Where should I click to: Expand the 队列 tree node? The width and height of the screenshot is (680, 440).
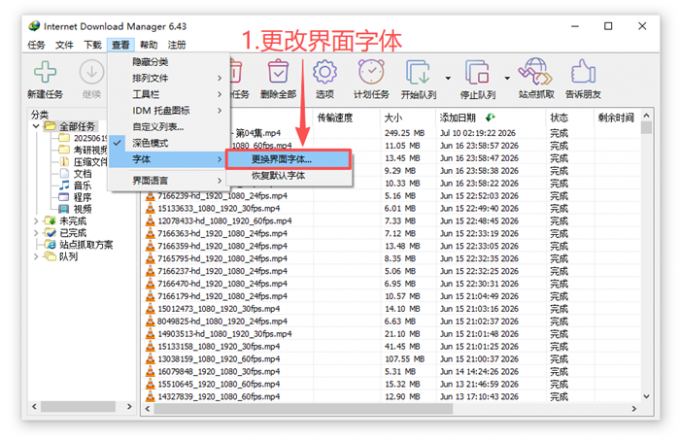[36, 257]
